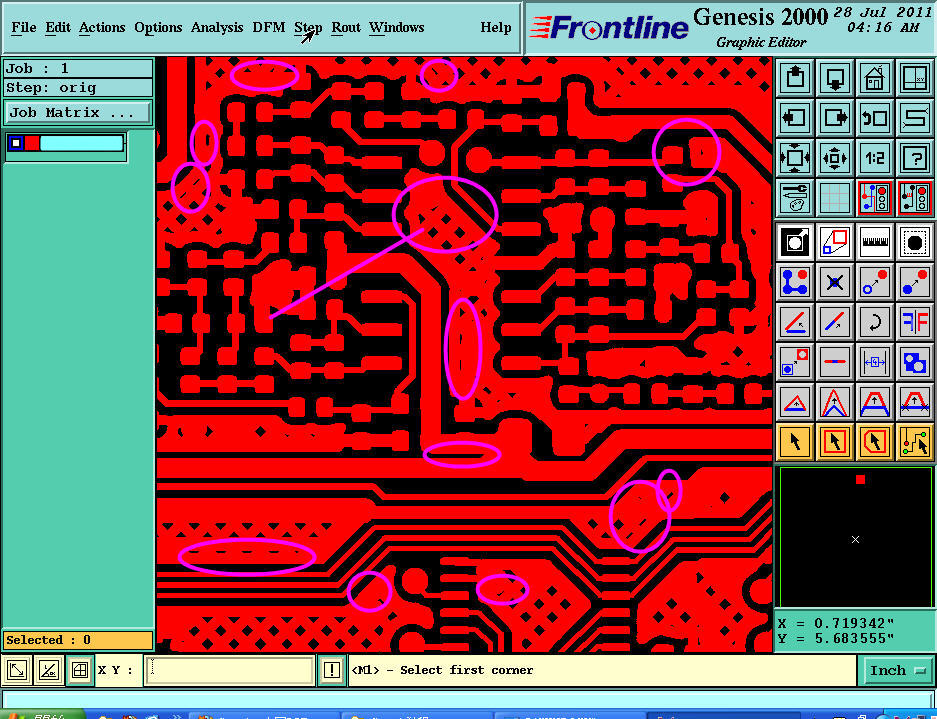Open the Edit menu
Screen dimensions: 937x719
point(58,27)
